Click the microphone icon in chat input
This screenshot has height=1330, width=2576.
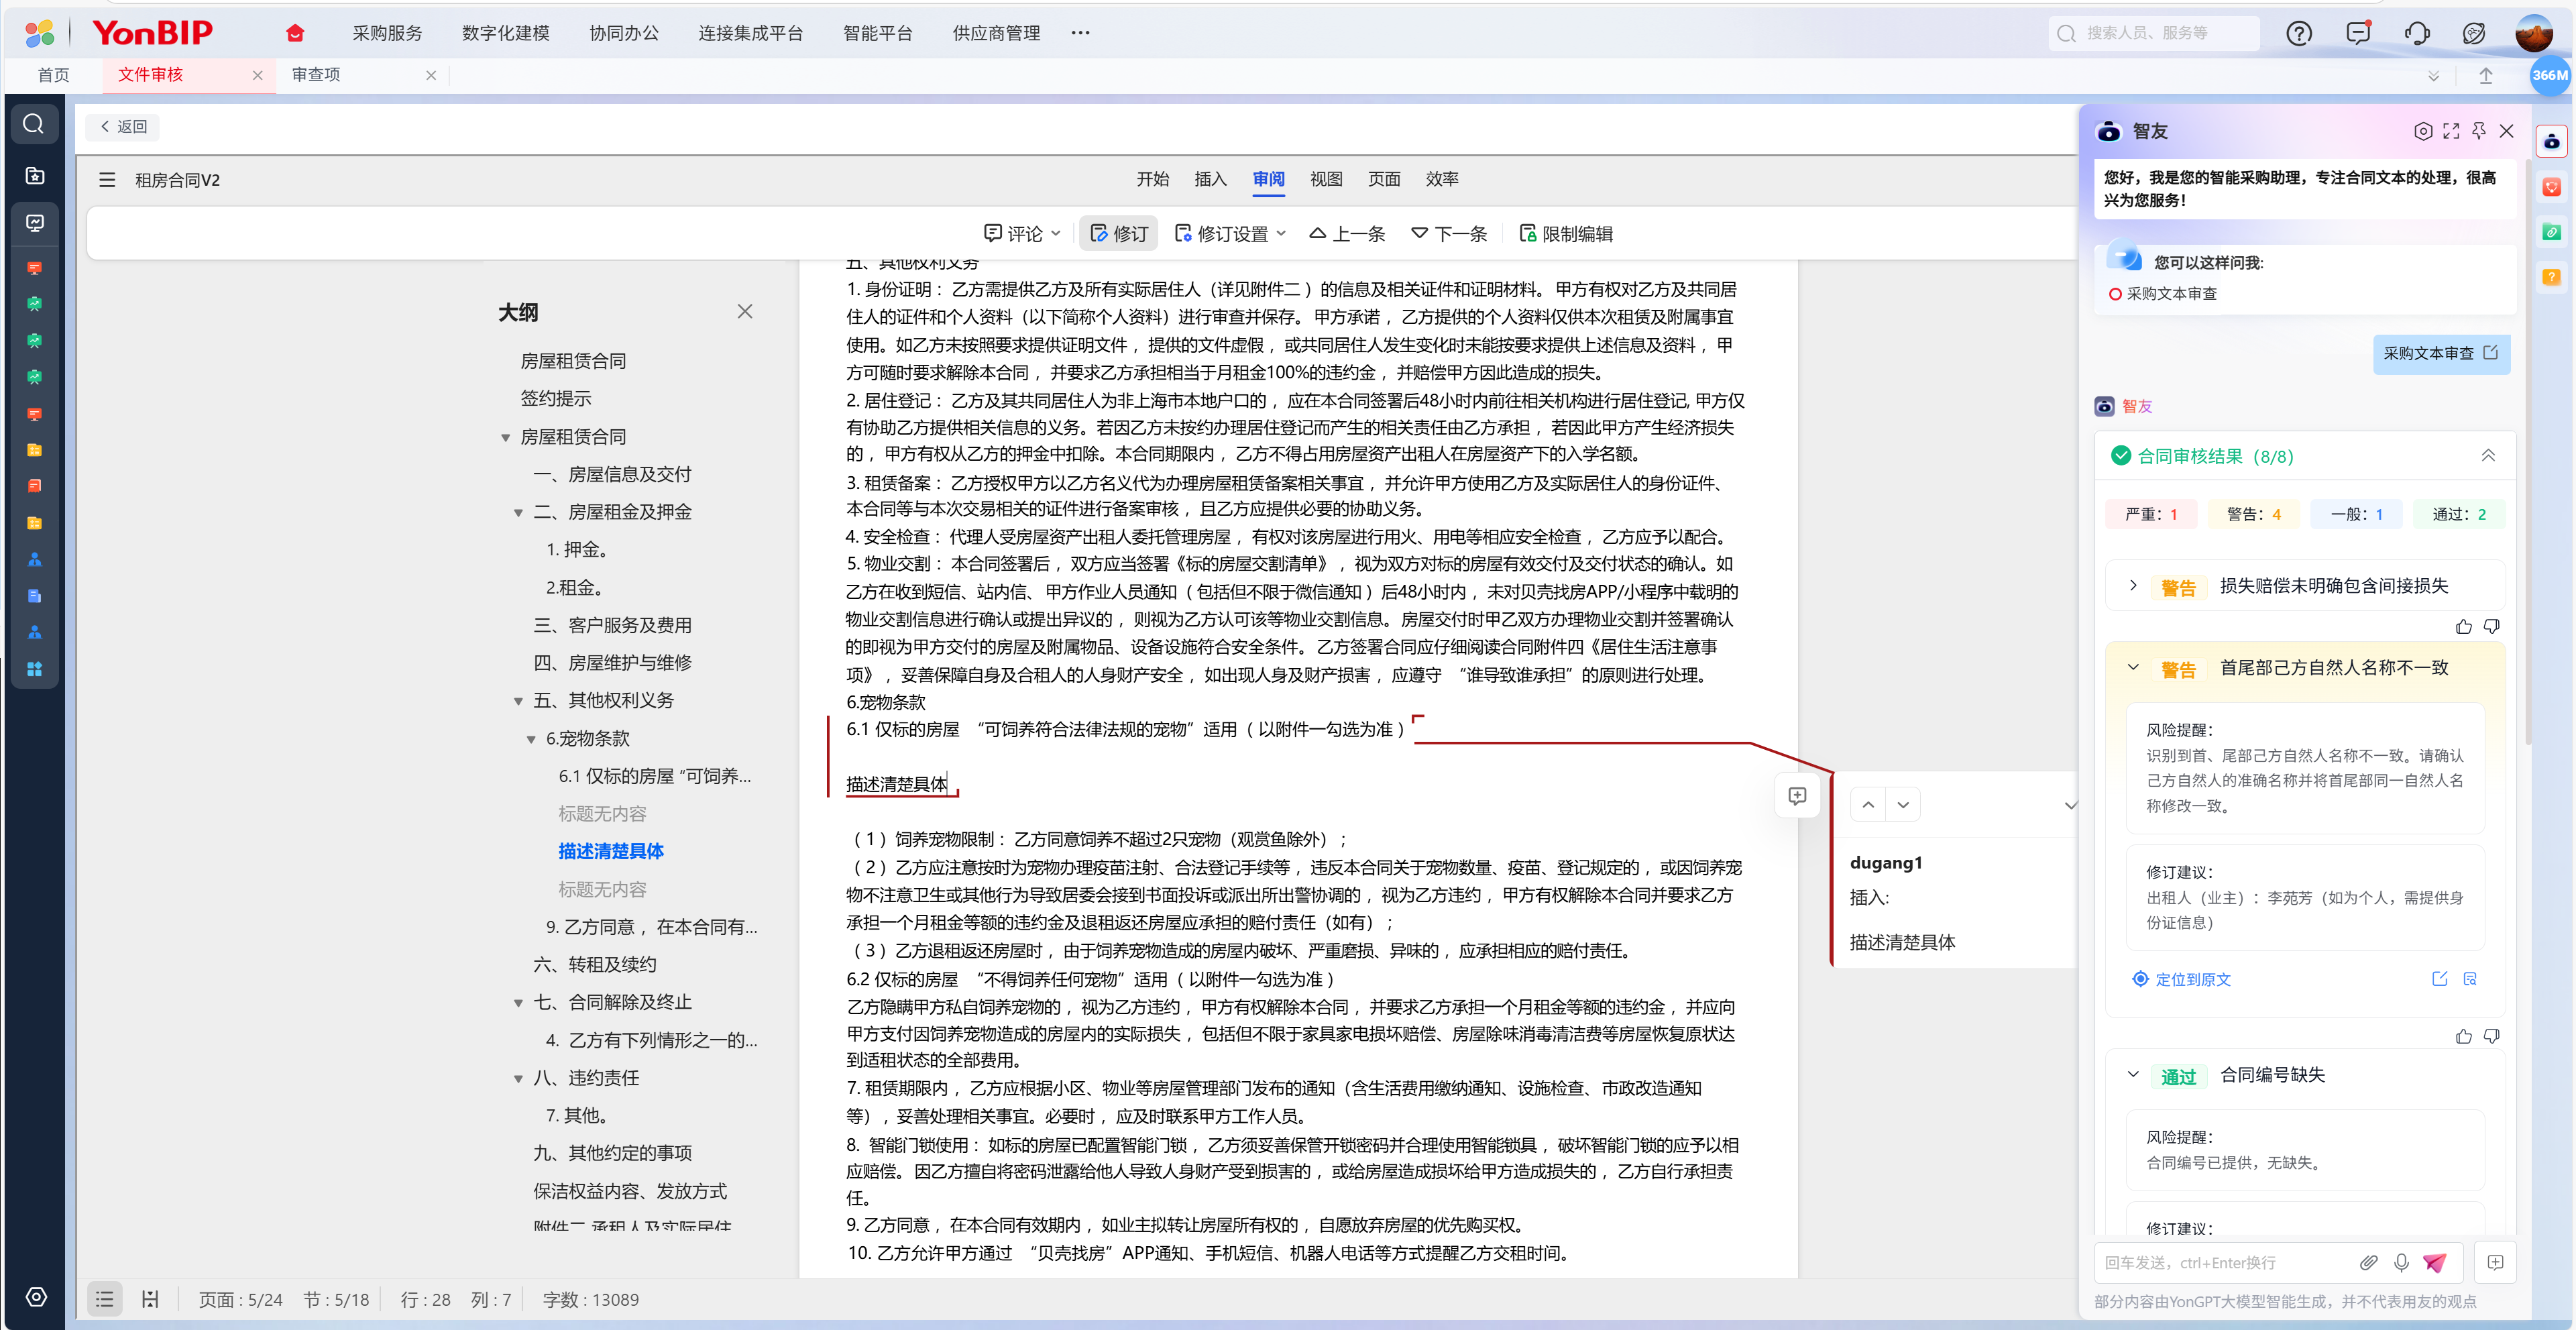(2401, 1262)
